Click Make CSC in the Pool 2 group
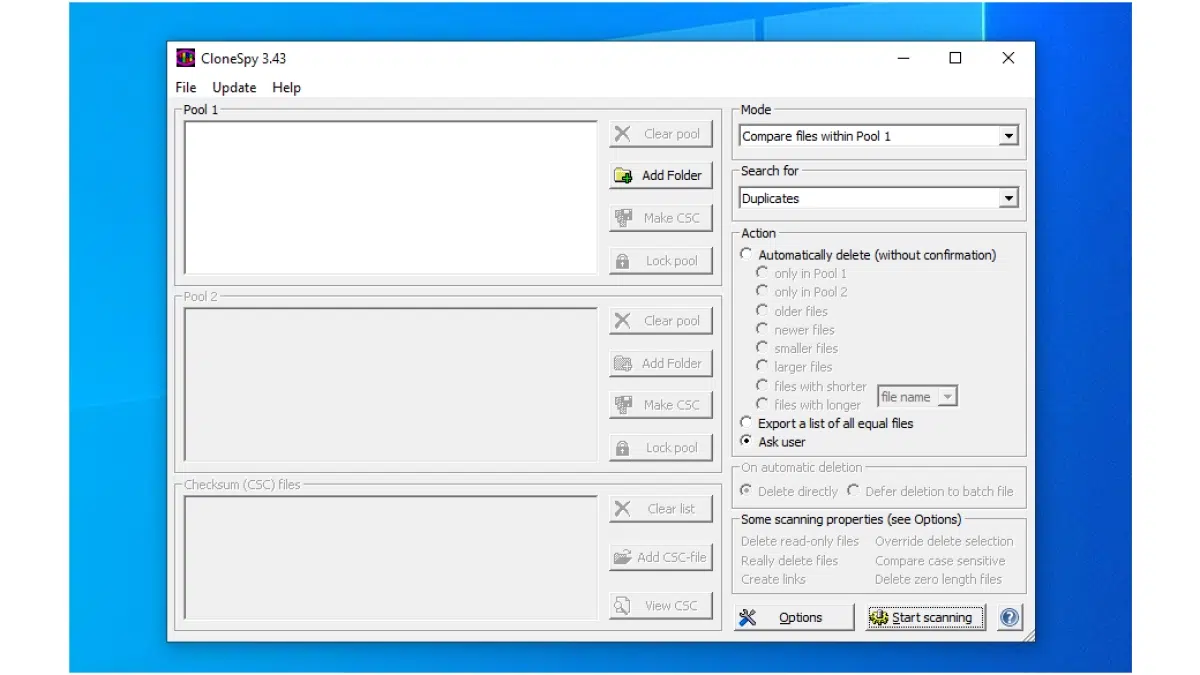The height and width of the screenshot is (675, 1200). (661, 405)
